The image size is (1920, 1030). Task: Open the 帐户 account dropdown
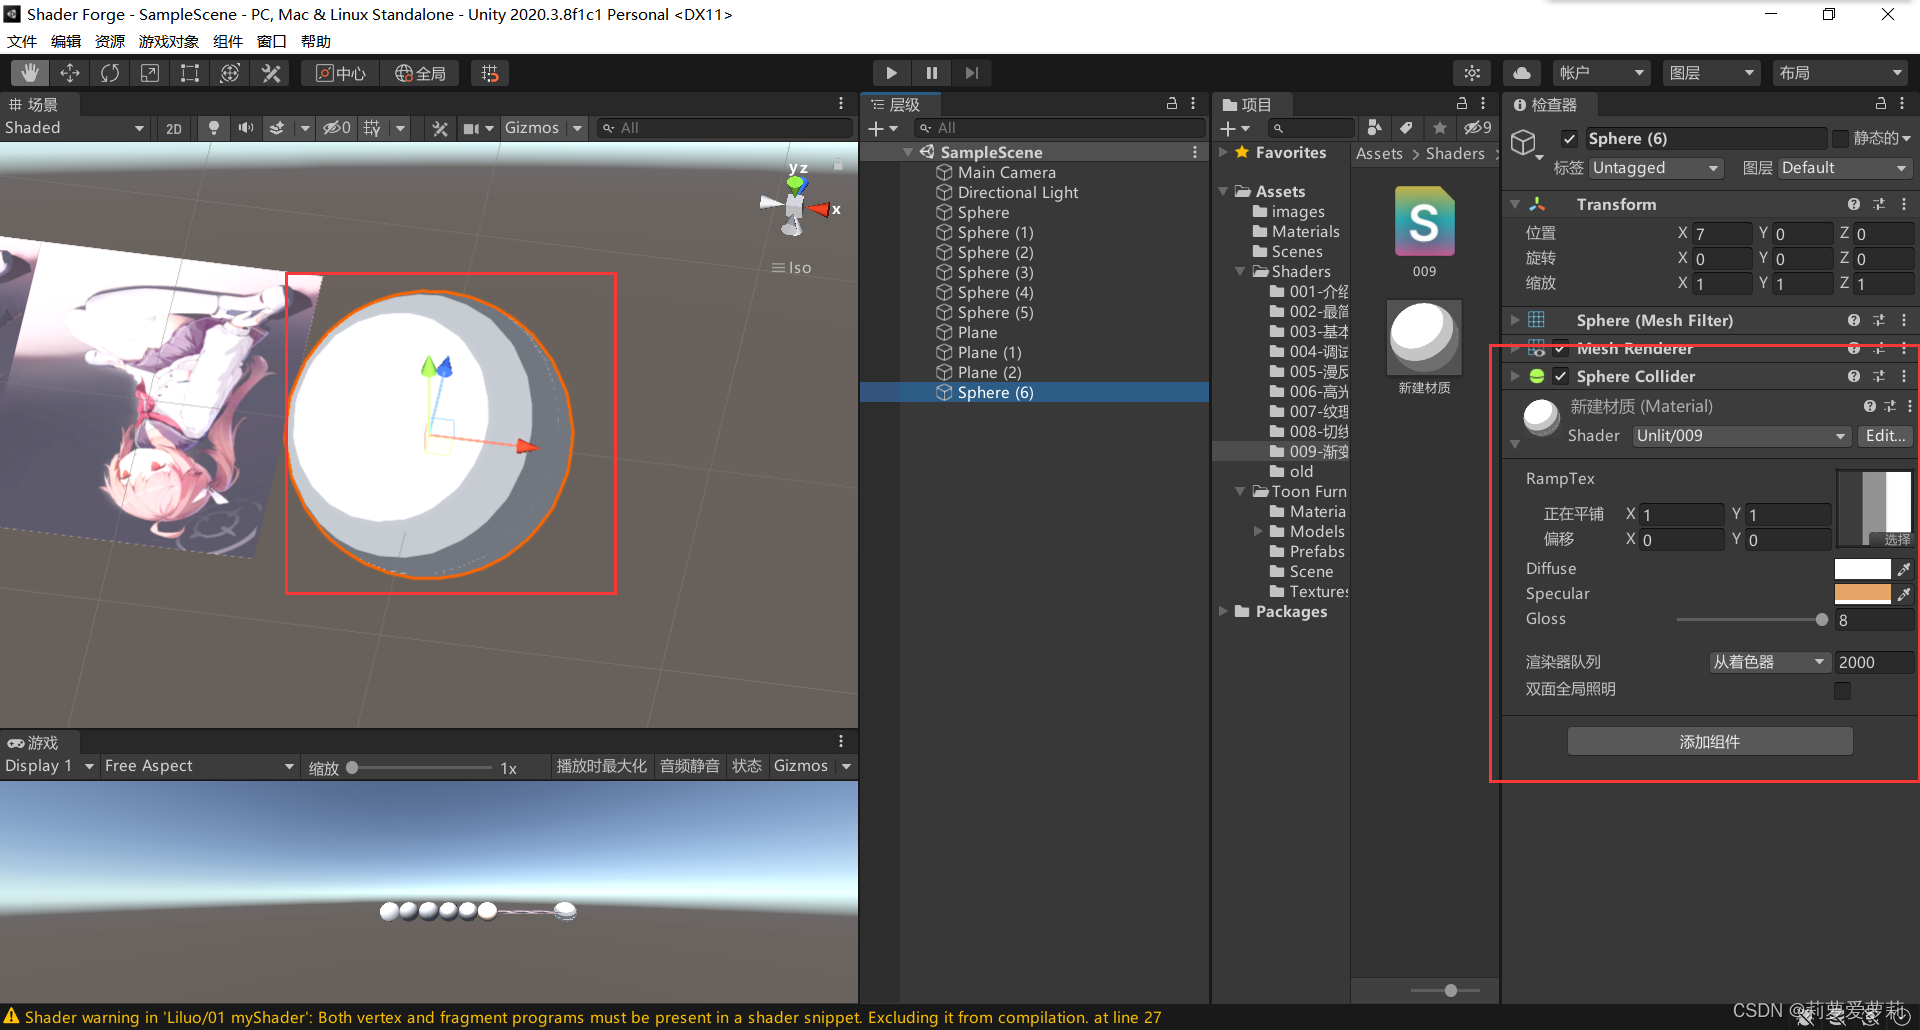(x=1602, y=73)
